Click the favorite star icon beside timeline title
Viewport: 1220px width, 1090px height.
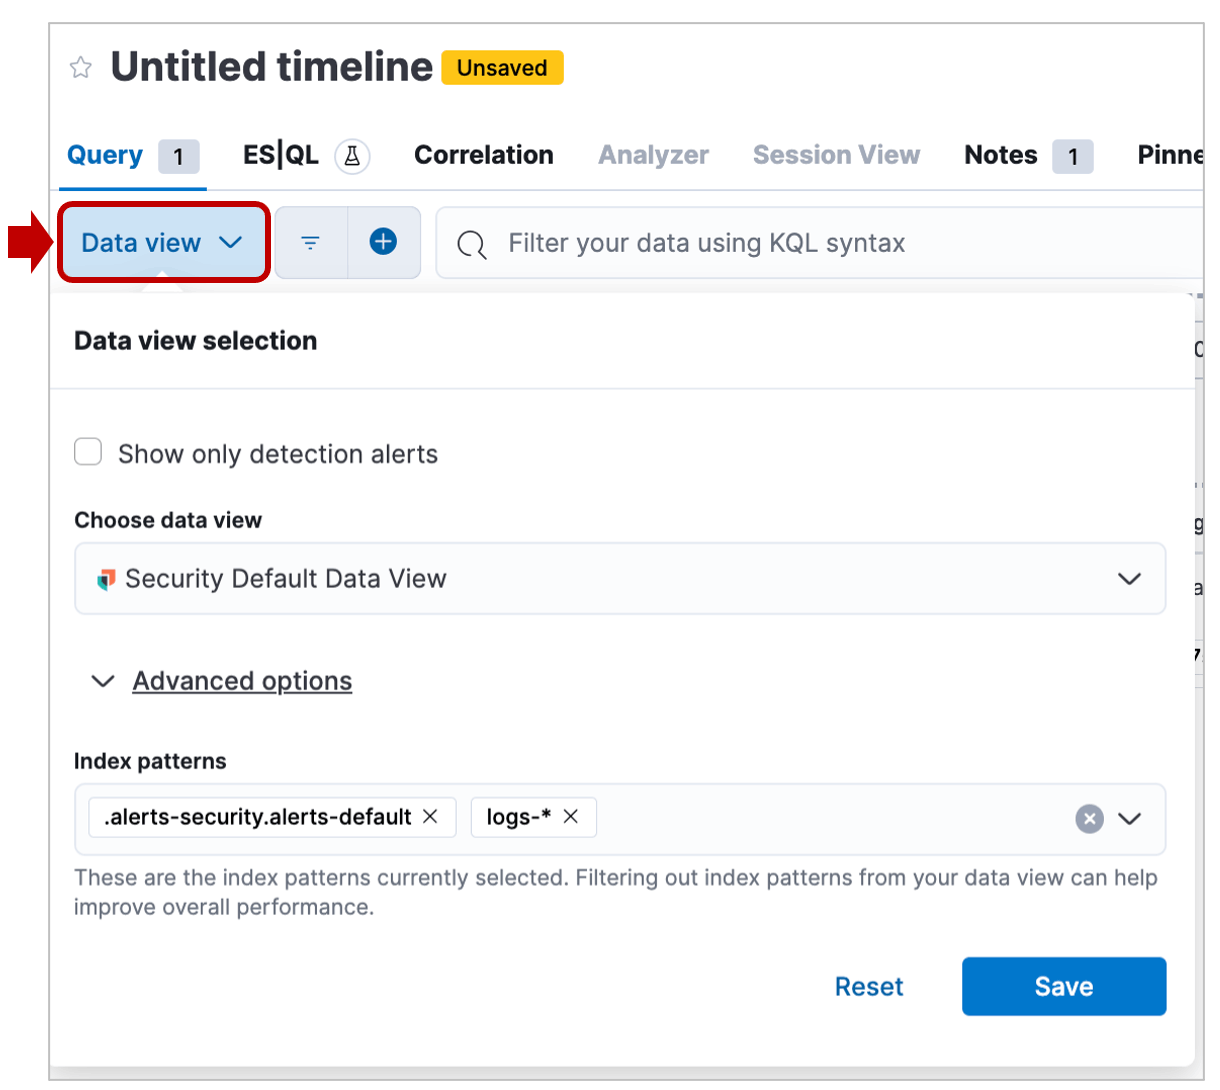(x=81, y=68)
